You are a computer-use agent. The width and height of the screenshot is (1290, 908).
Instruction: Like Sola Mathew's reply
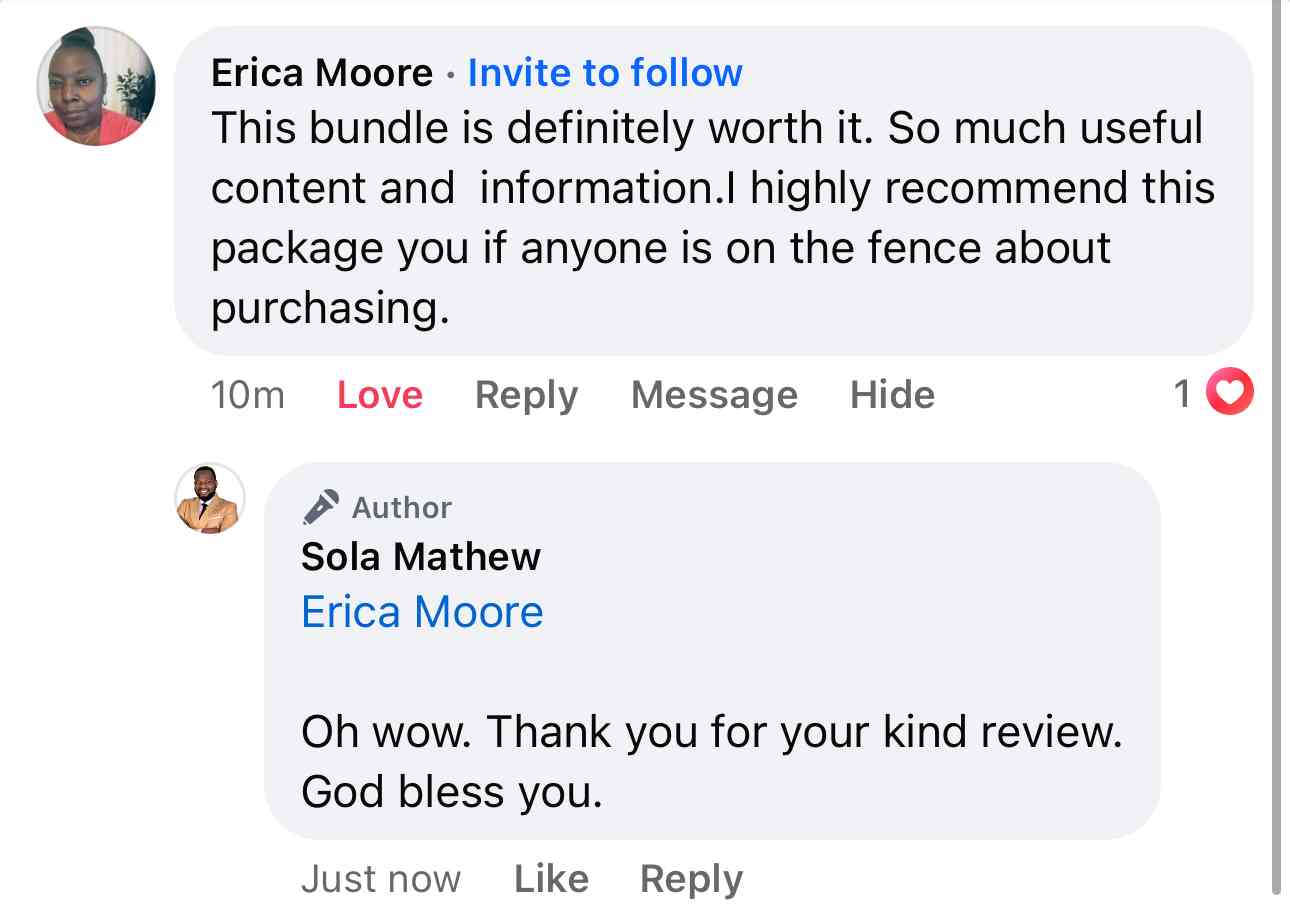550,878
